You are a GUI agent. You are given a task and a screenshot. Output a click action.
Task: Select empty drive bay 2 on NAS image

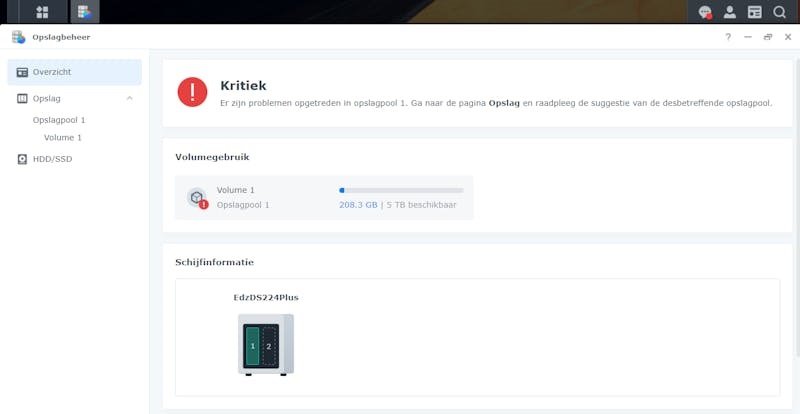point(269,346)
